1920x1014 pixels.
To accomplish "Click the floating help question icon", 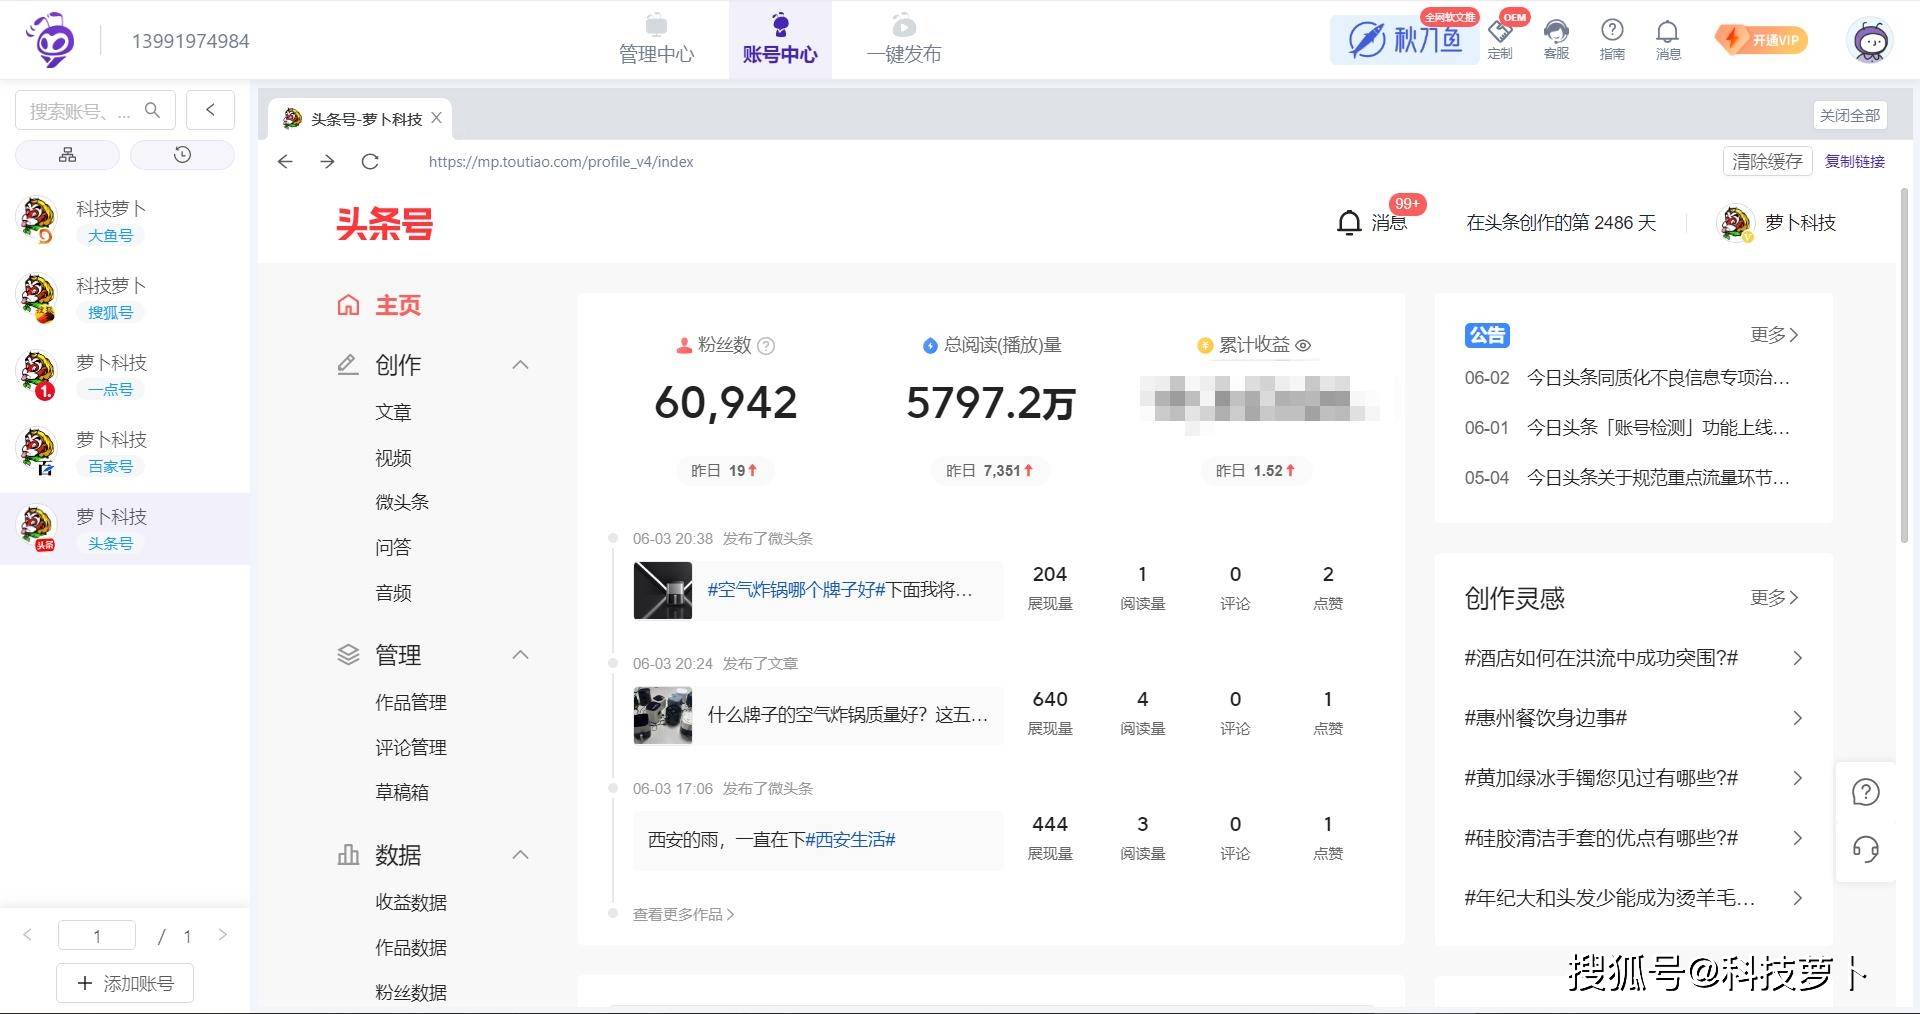I will point(1865,793).
